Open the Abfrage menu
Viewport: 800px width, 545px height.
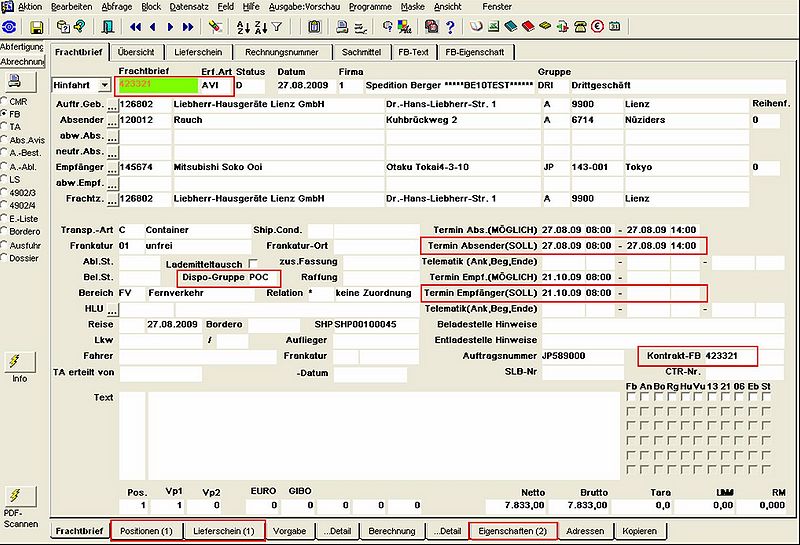coord(117,7)
